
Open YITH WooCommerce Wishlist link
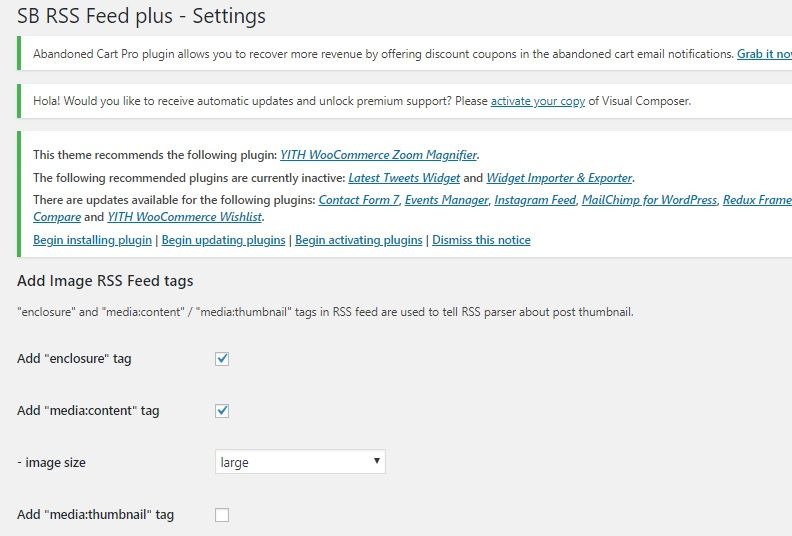[x=184, y=217]
